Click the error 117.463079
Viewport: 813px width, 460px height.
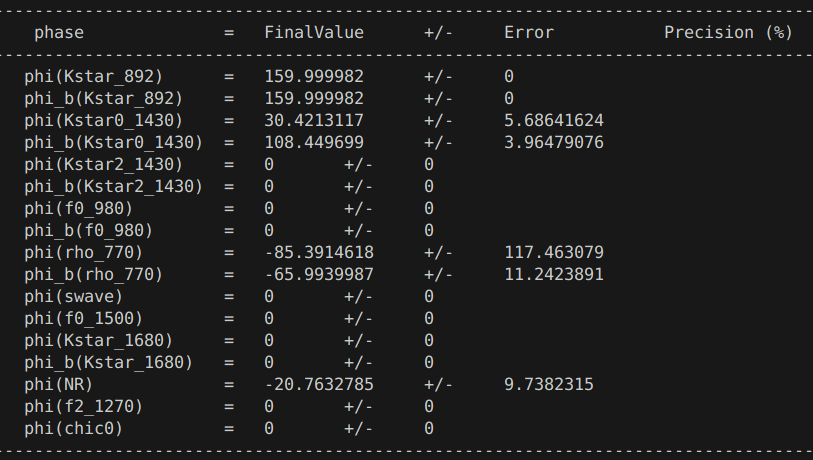point(554,253)
